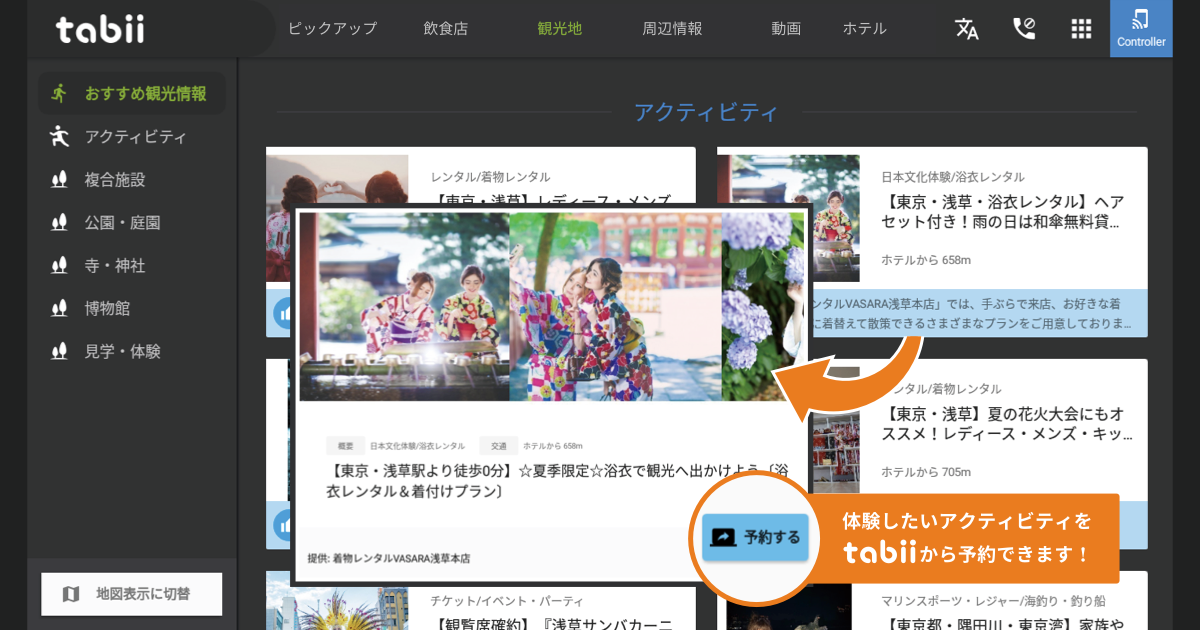The height and width of the screenshot is (630, 1200).
Task: Click the walking icon beside おすすめ観光情報
Action: [x=60, y=94]
